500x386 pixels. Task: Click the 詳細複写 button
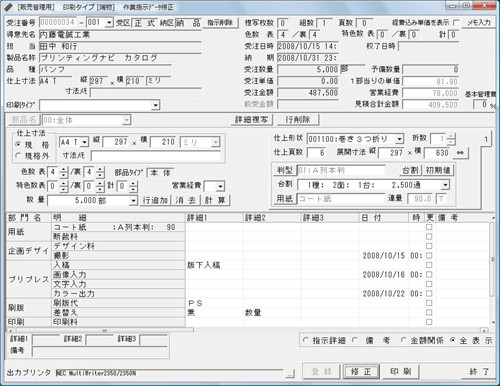(252, 120)
